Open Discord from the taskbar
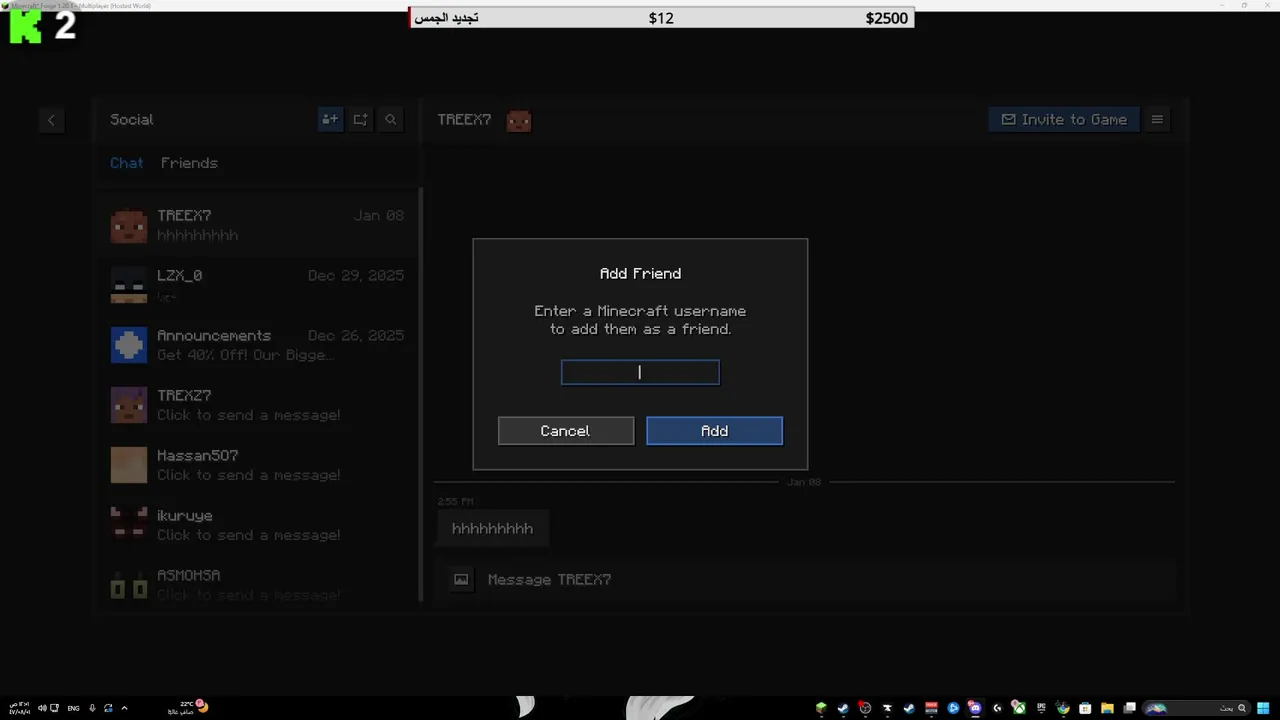Screen dimensions: 1280x720 (975, 708)
